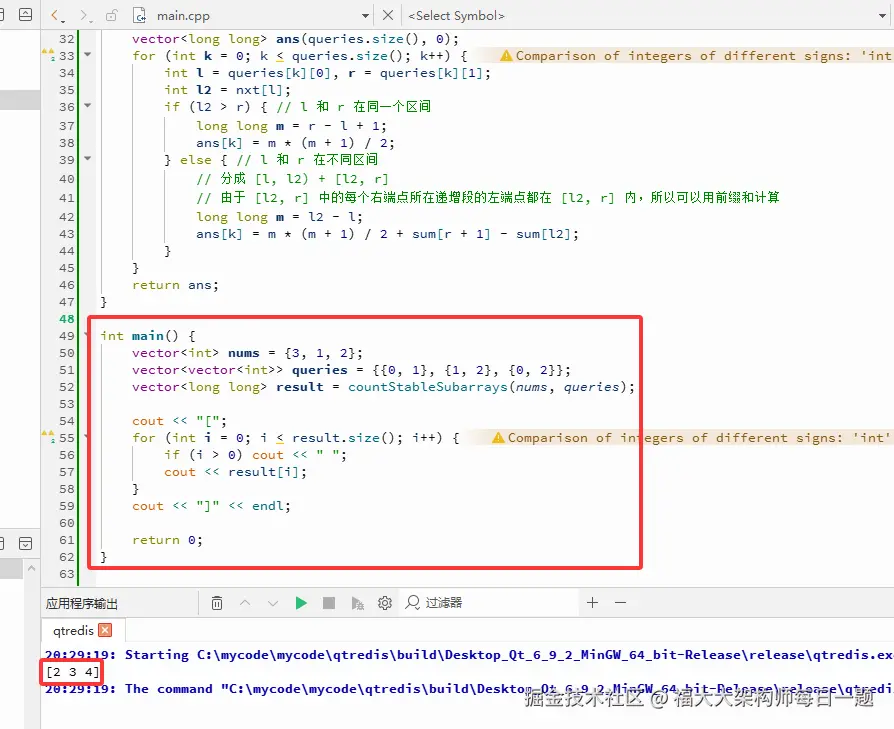
Task: Click line number 63 in the gutter
Action: click(67, 574)
